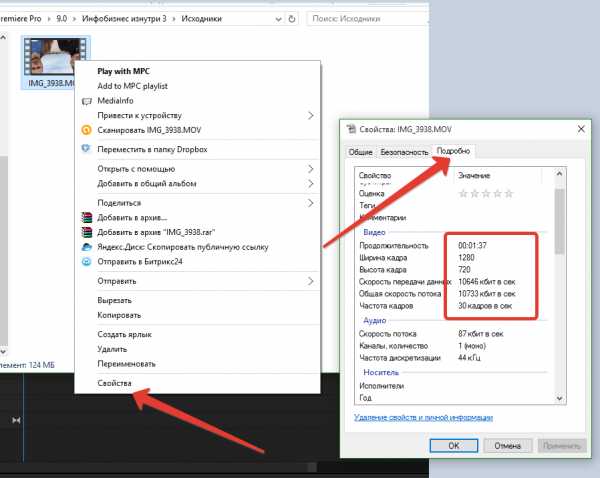Image resolution: width=600 pixels, height=478 pixels.
Task: Click WinRAR icon next to Добавить в архив...
Action: 87,217
